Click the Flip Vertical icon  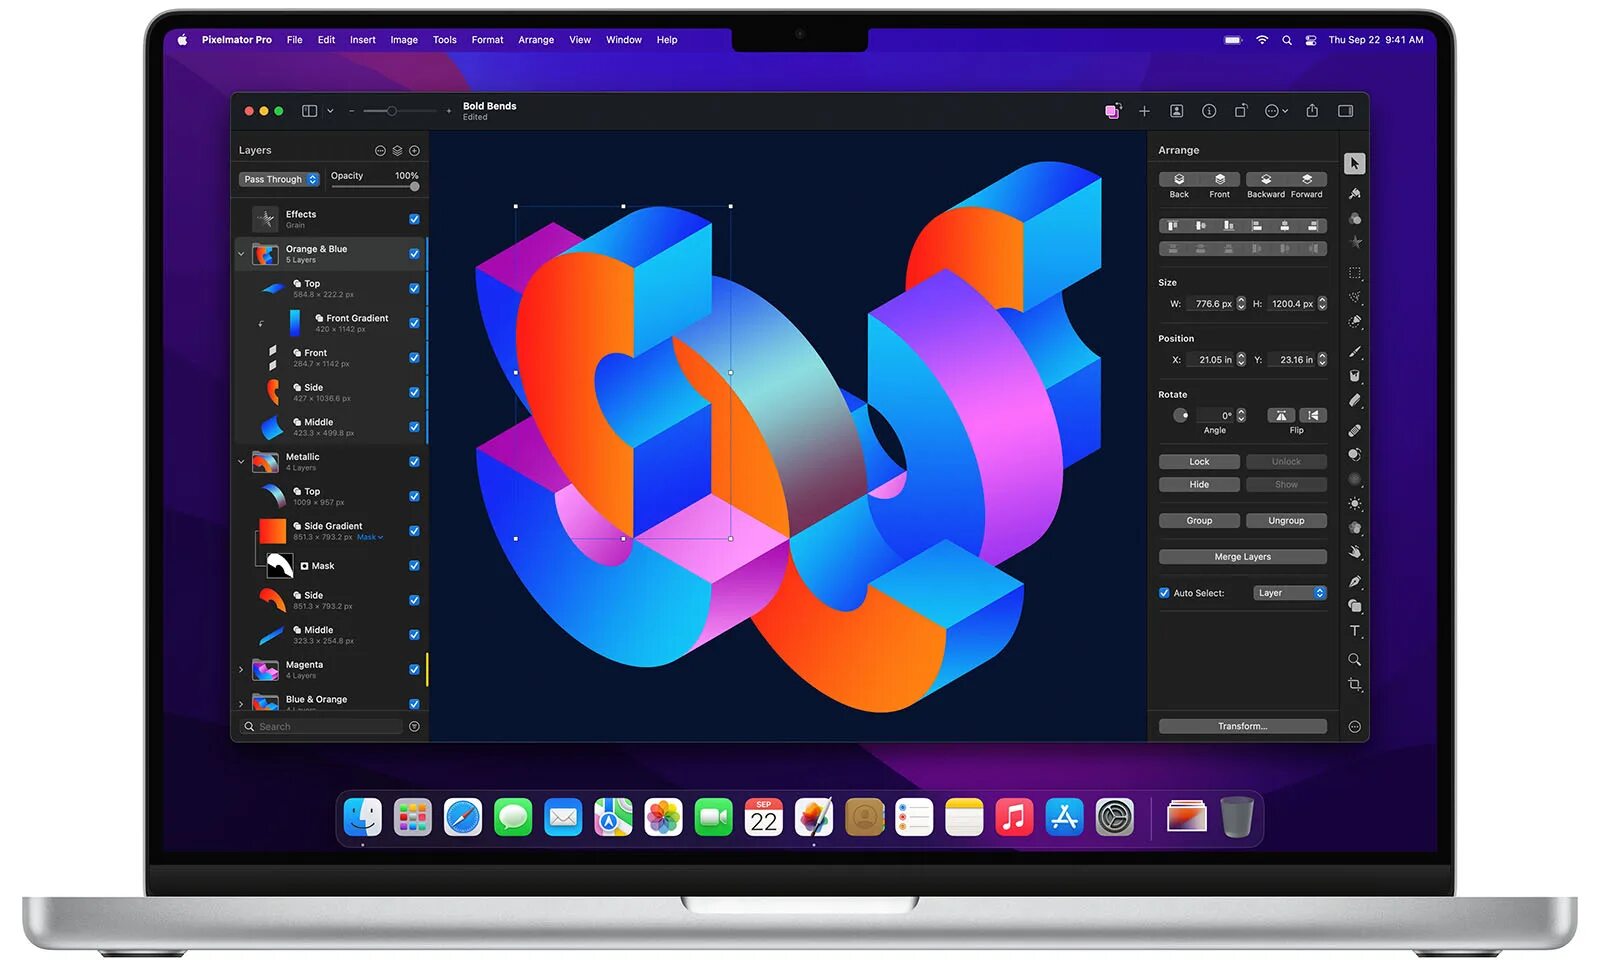click(1313, 415)
